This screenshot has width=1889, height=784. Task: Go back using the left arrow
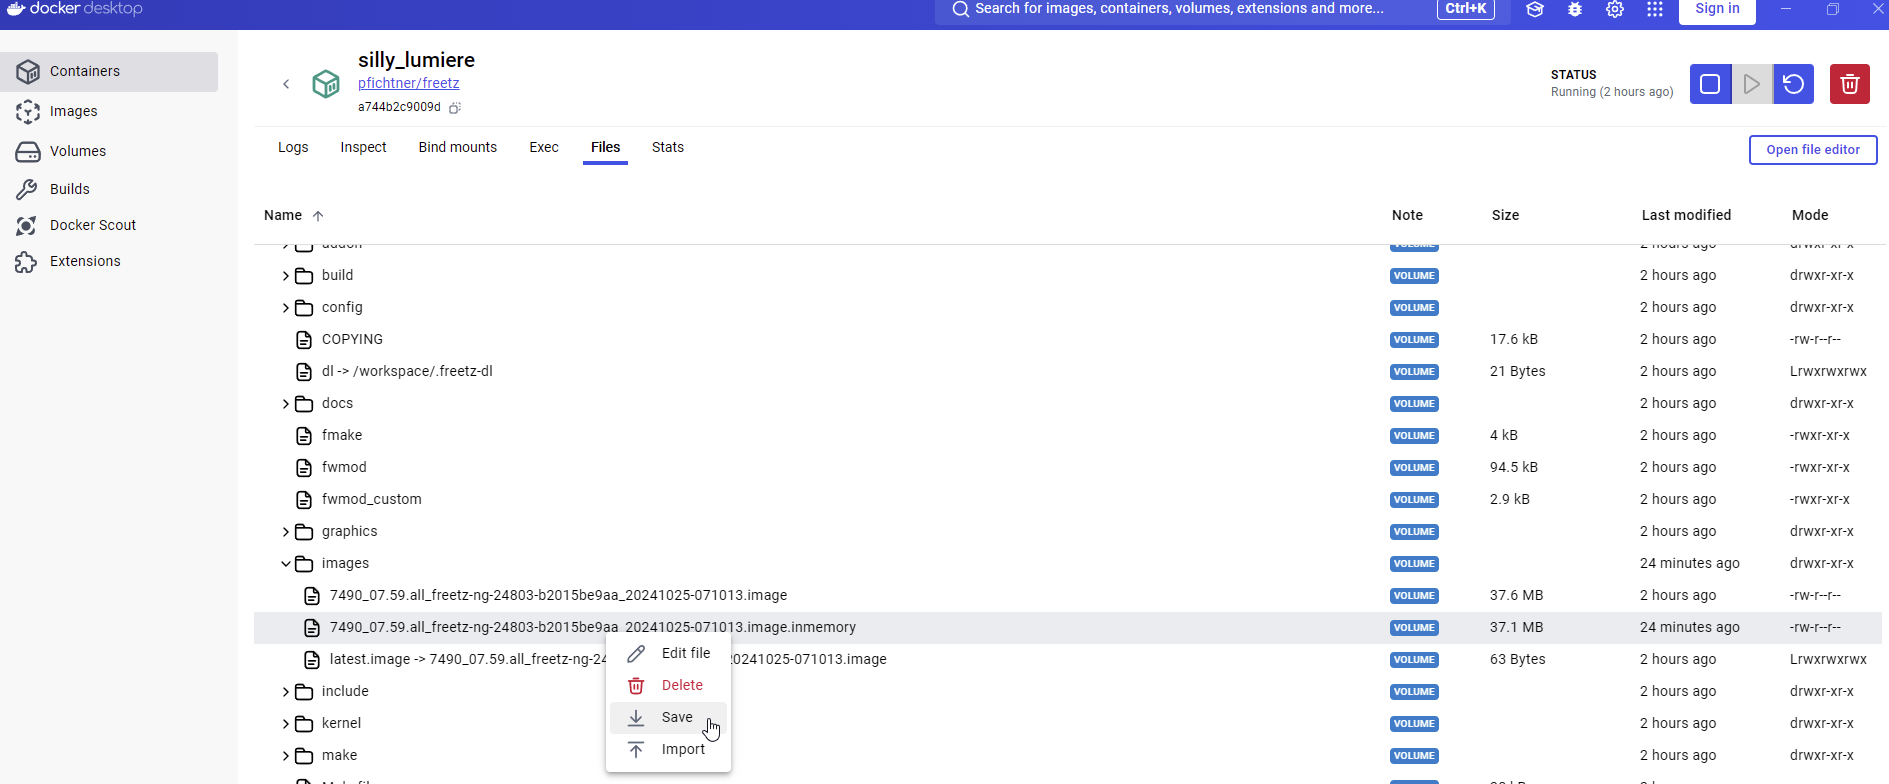[x=286, y=84]
